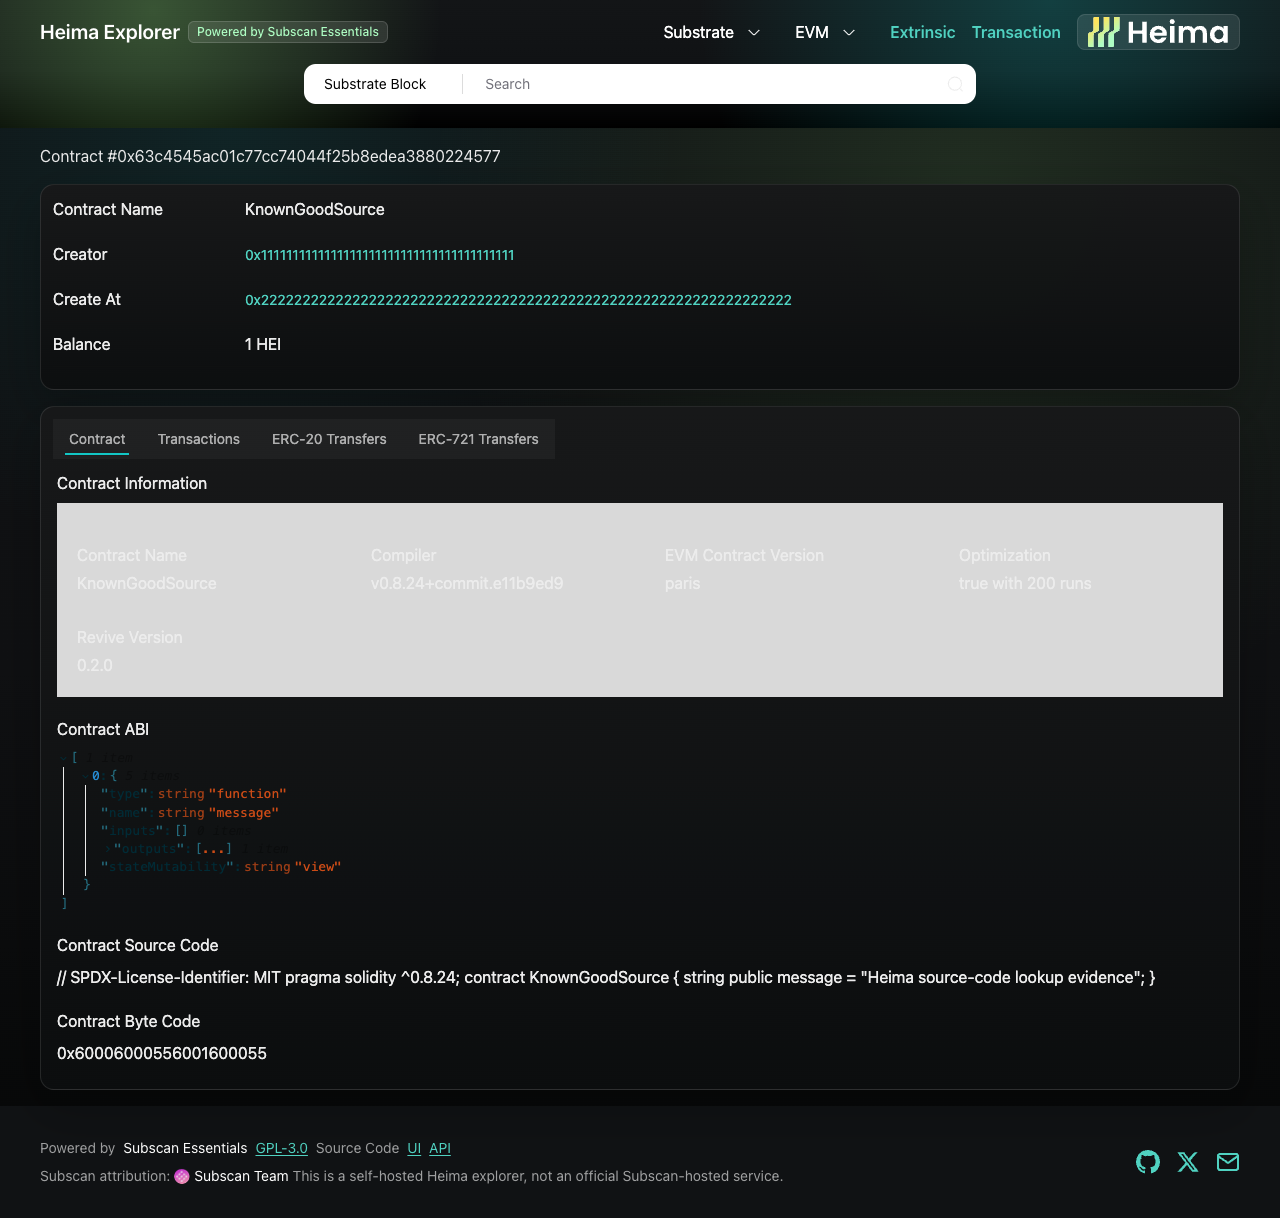Click the Subscan Team text in footer

coord(241,1176)
